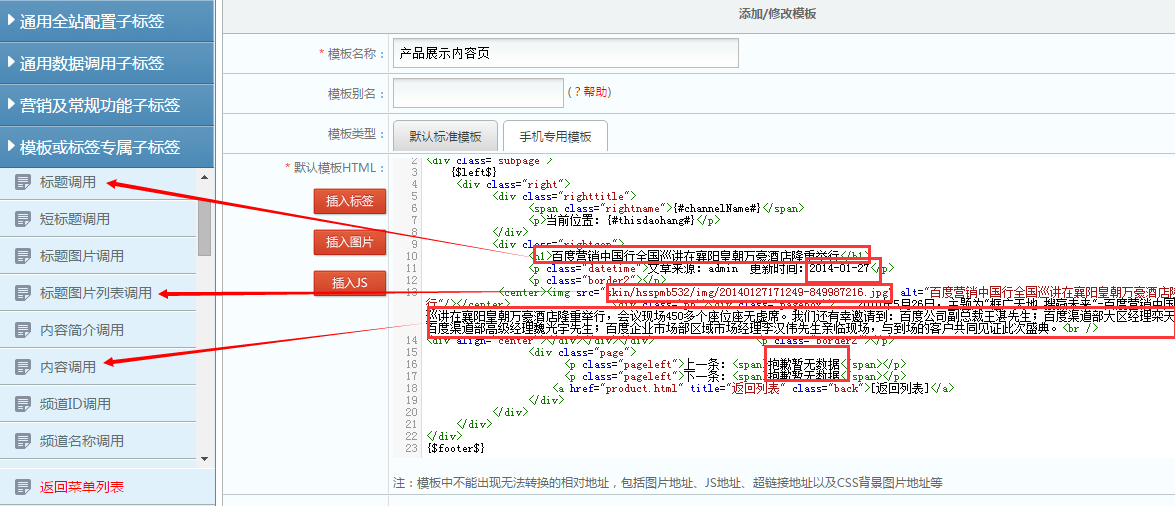Screen dimensions: 1175x506
Task: Click the document icon beside 标题调用
Action: tap(22, 182)
